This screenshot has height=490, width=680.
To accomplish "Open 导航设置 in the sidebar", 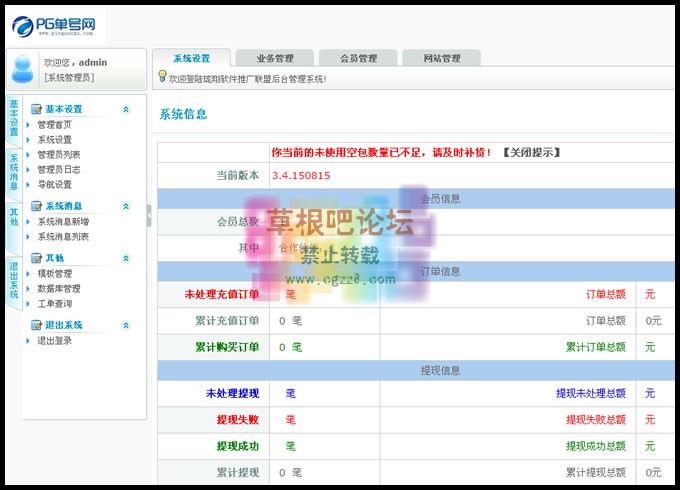I will pos(54,185).
